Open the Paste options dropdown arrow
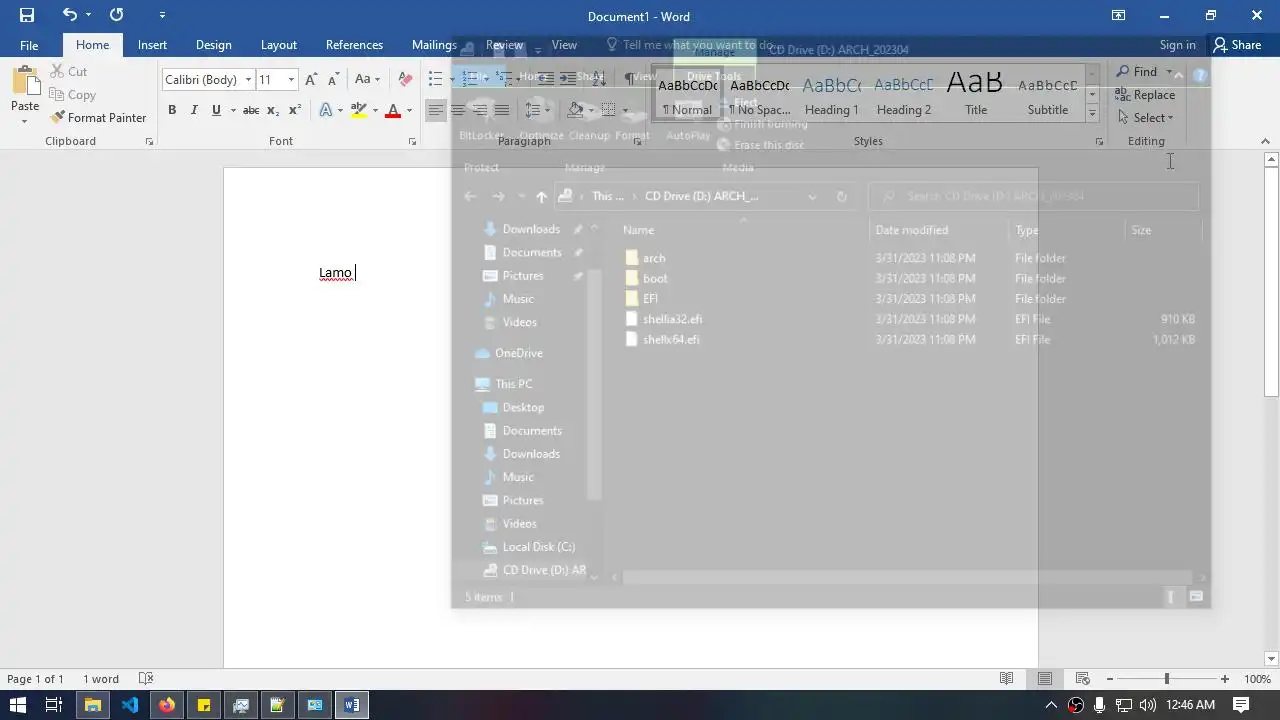This screenshot has width=1280, height=720. (x=25, y=121)
